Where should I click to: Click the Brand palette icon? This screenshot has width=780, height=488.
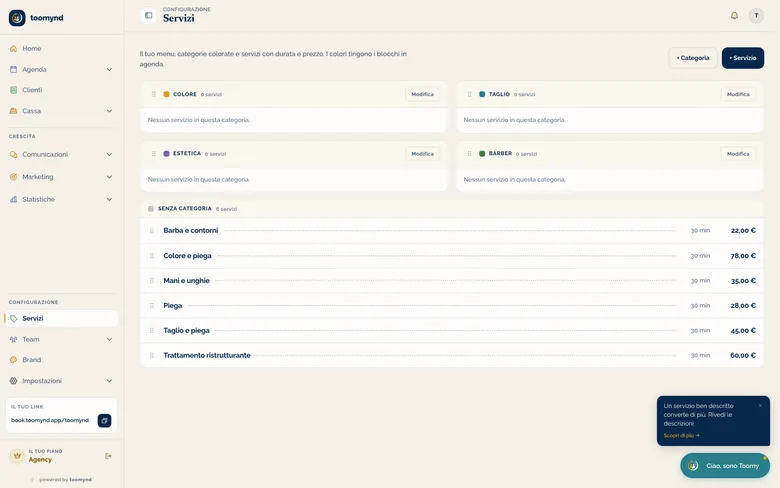(13, 360)
